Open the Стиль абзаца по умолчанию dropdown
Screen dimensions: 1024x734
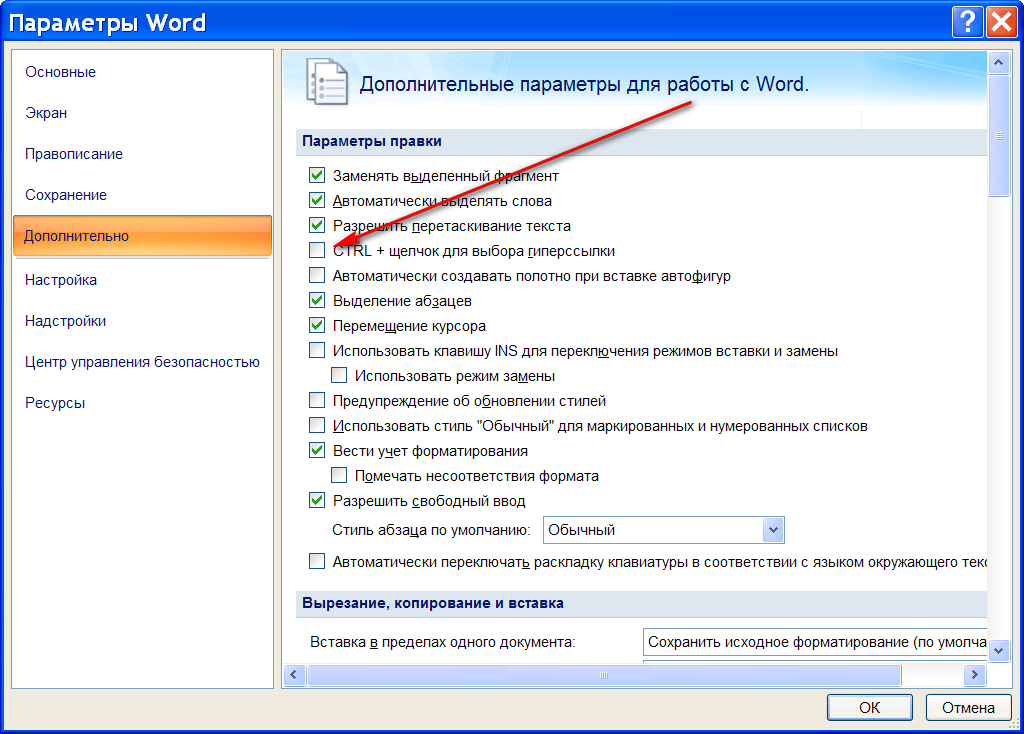(770, 529)
